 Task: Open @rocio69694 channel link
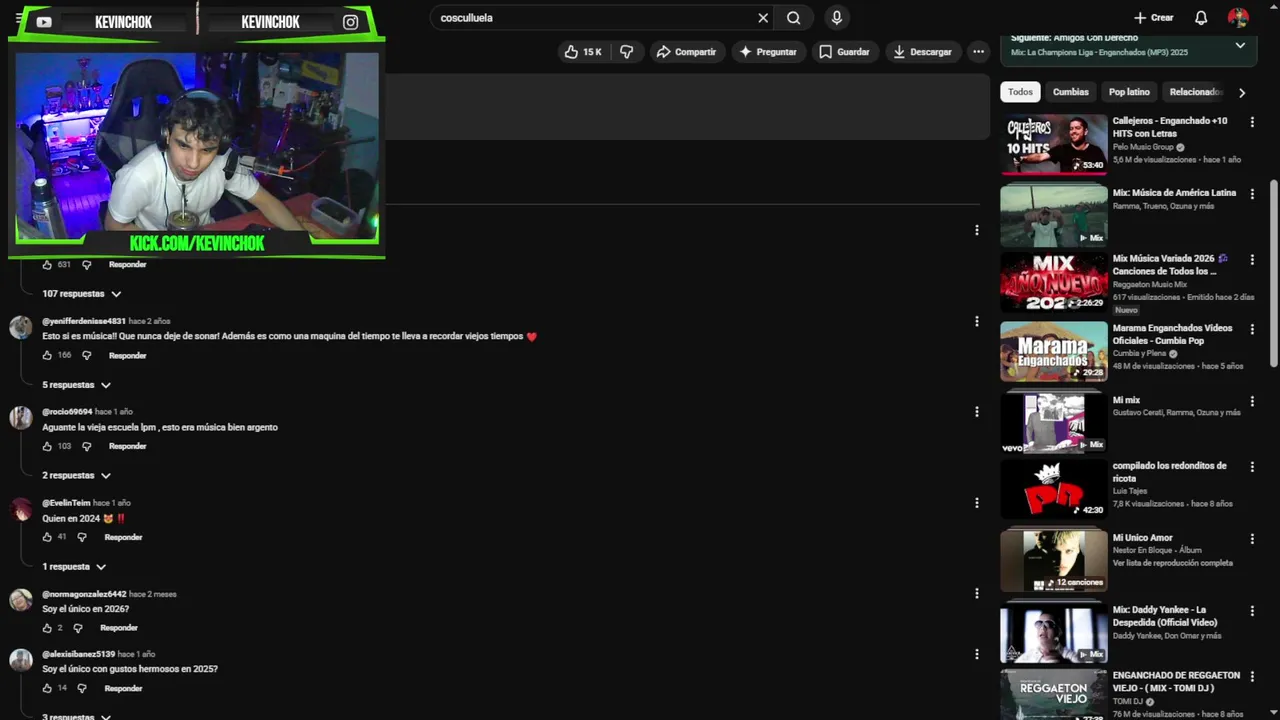[67, 412]
